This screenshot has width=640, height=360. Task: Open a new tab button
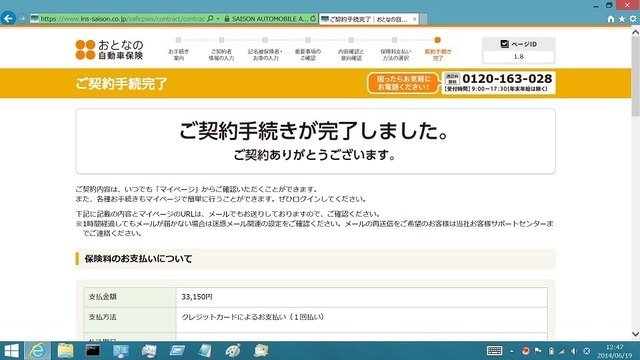click(x=423, y=19)
